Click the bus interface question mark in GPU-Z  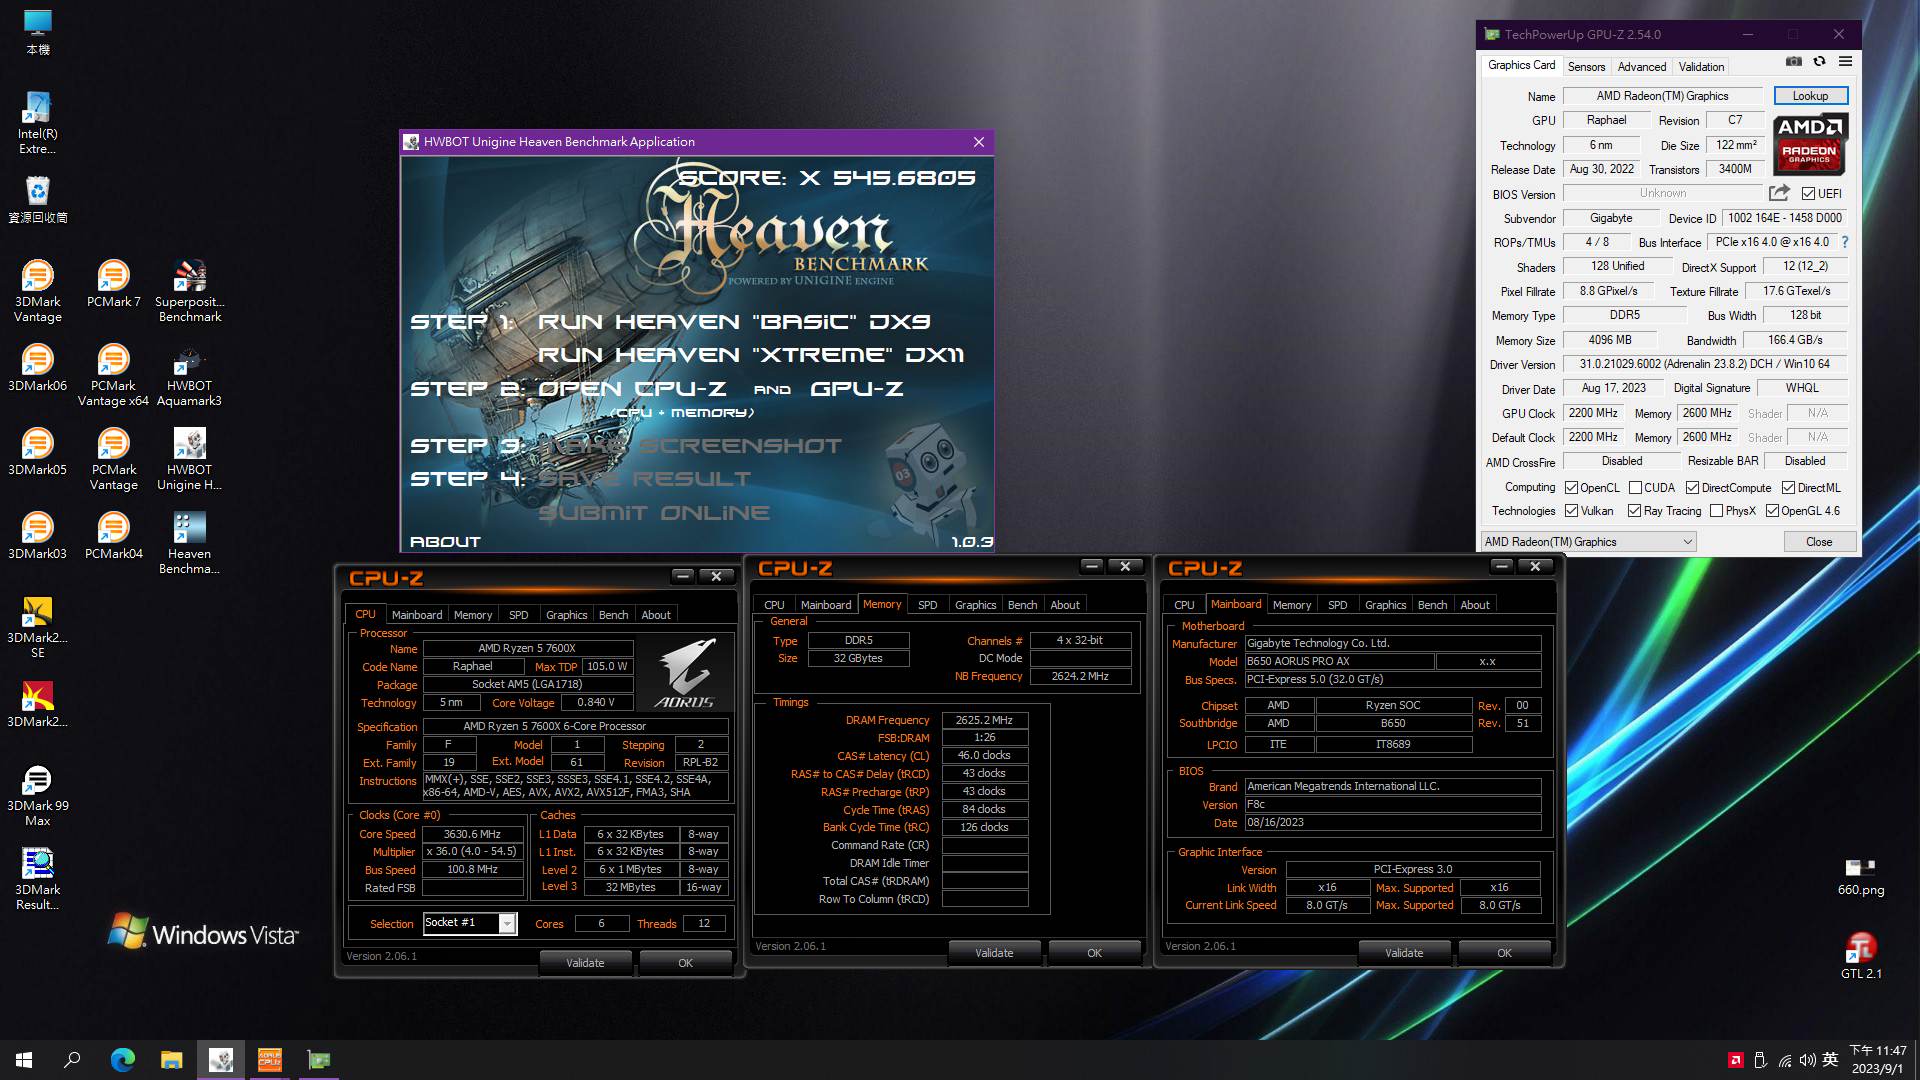pyautogui.click(x=1845, y=242)
